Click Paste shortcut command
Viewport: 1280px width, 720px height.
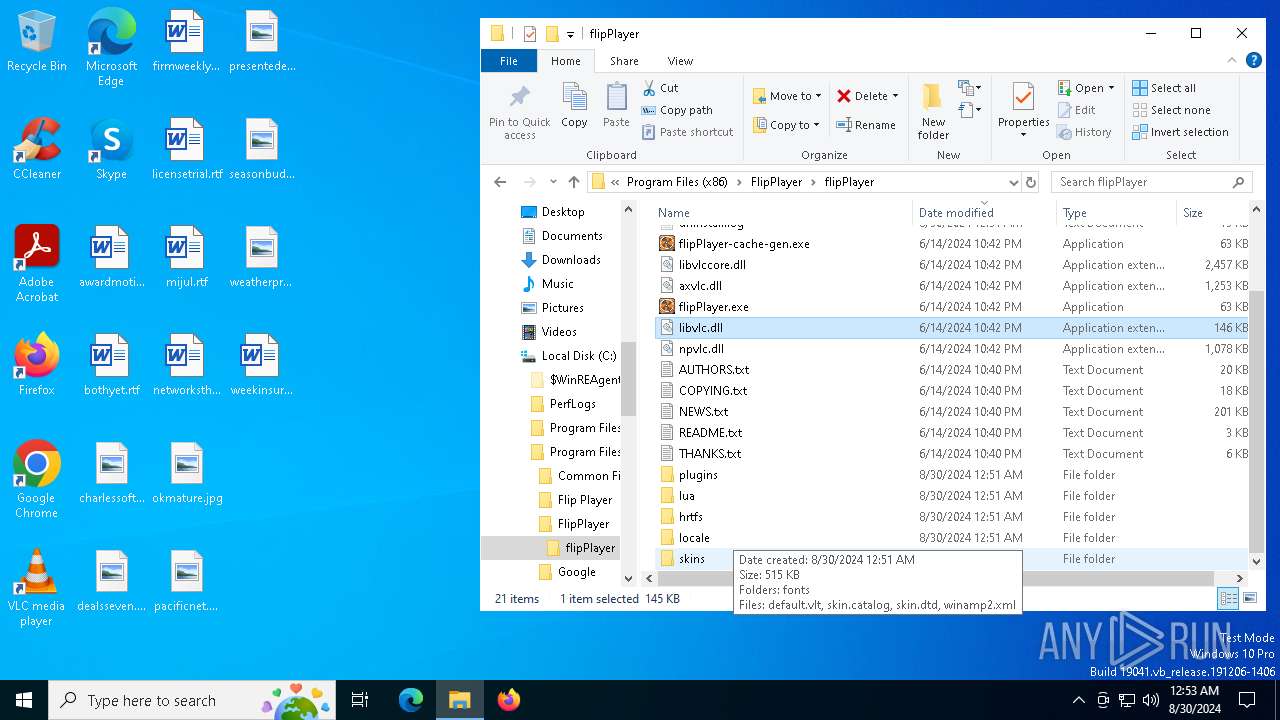pyautogui.click(x=687, y=132)
